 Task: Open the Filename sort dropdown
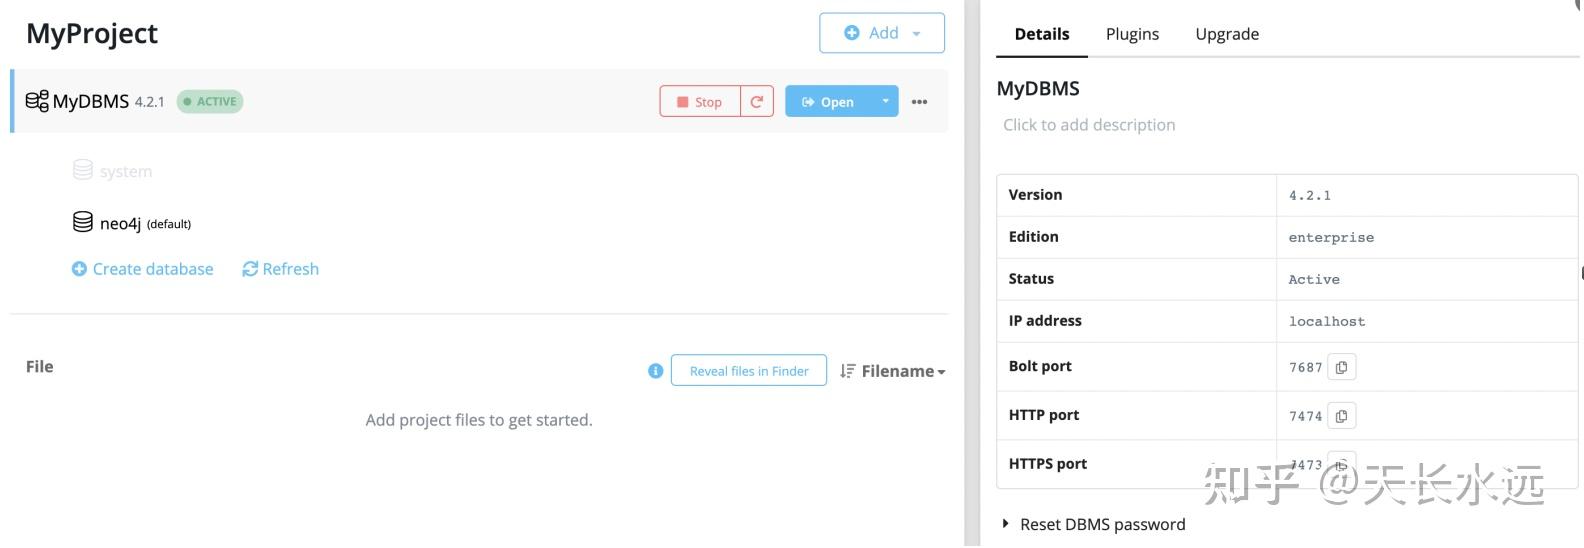coord(903,371)
